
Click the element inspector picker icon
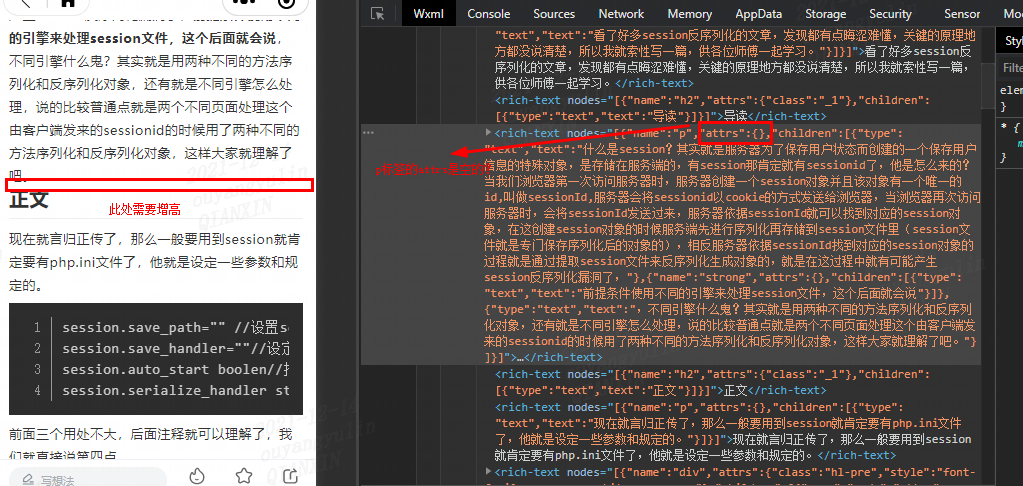point(377,14)
